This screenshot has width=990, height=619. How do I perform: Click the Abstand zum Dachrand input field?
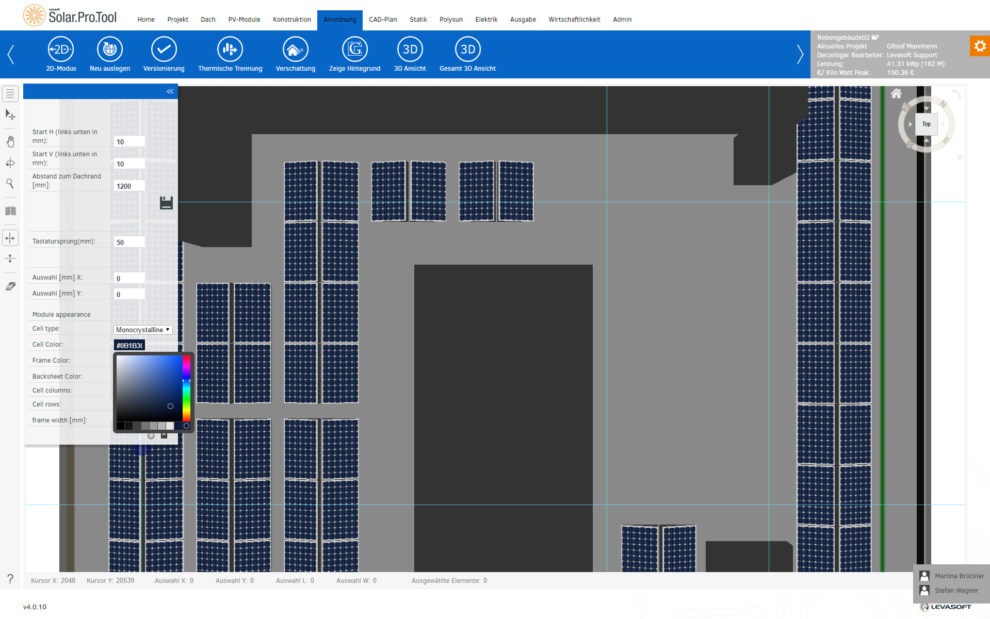(x=129, y=186)
